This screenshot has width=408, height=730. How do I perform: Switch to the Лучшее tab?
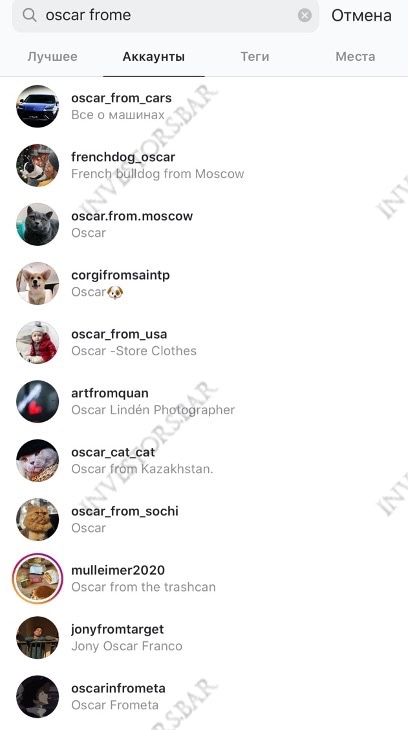tap(52, 57)
